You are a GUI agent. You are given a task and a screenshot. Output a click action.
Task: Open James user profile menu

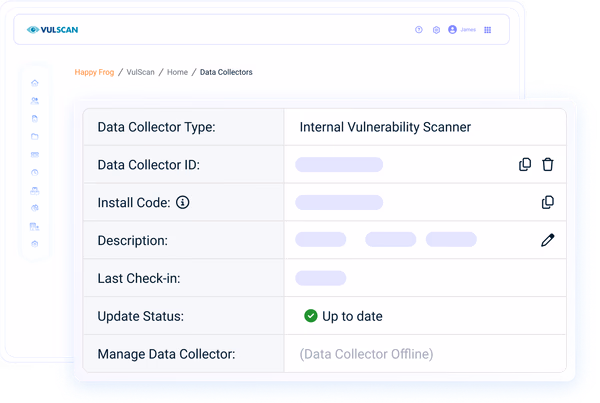pos(462,29)
